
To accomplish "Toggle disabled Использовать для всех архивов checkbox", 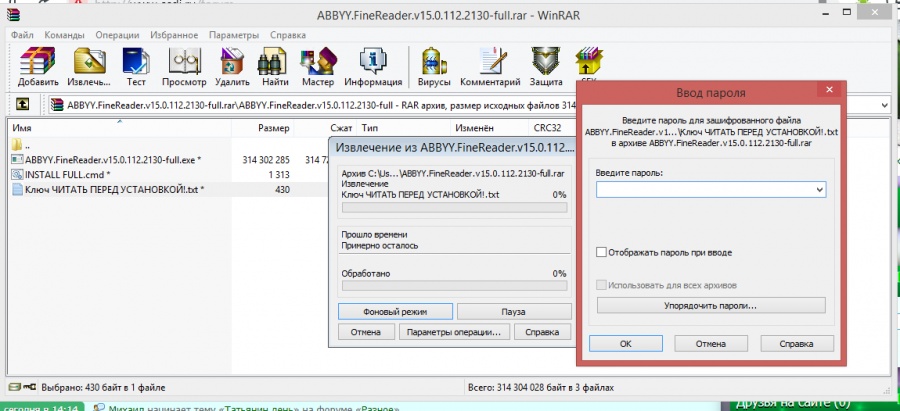I will point(601,285).
